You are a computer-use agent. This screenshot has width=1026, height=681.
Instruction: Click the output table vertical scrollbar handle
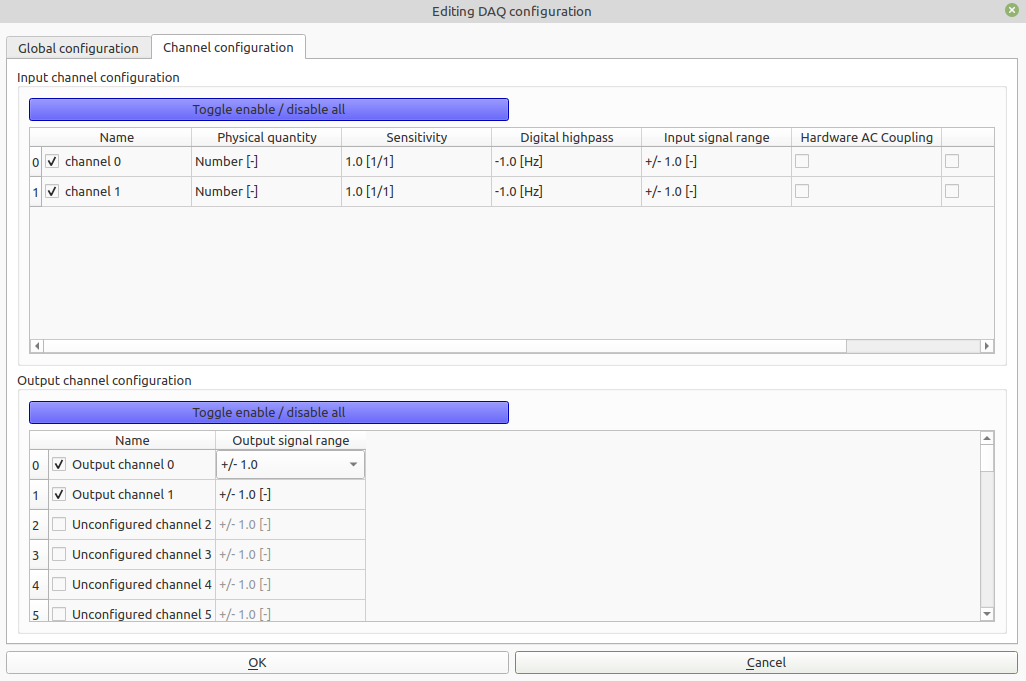pos(987,458)
